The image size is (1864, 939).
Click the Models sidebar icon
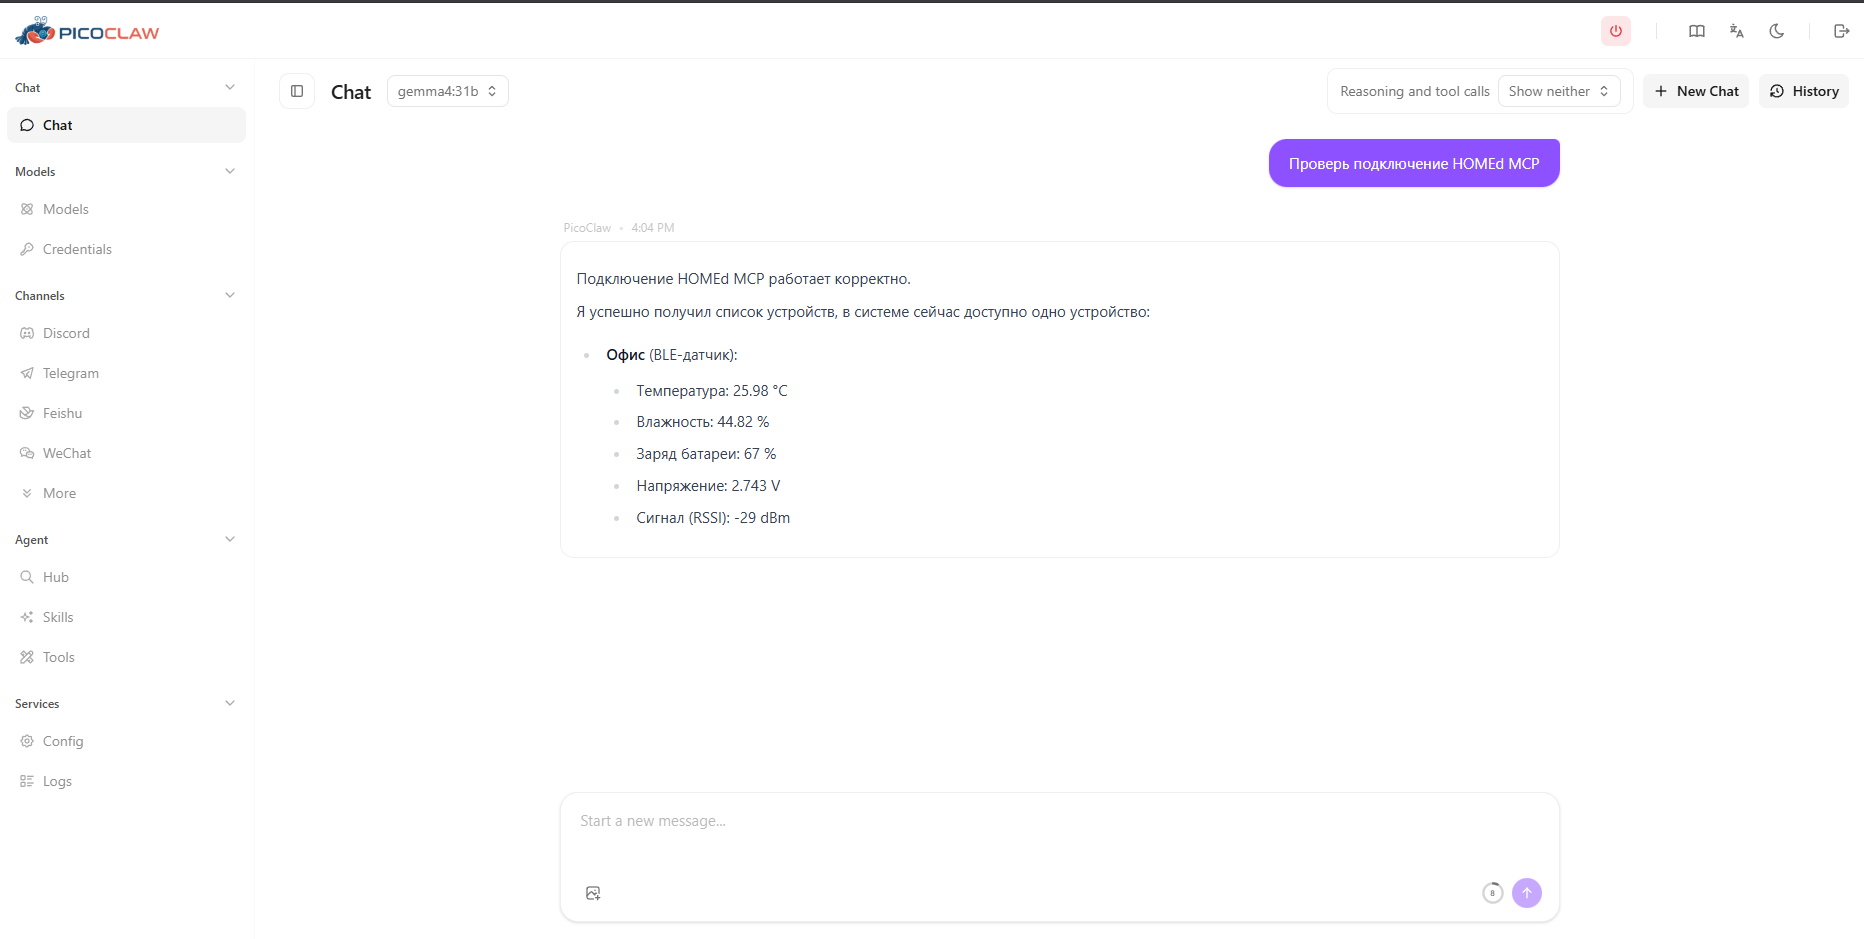(27, 209)
